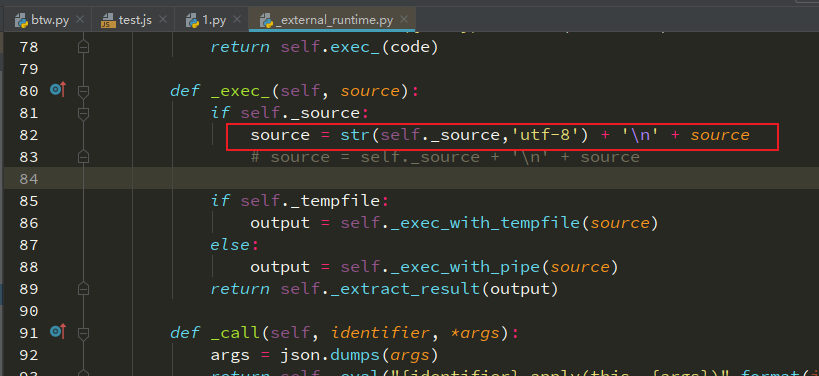
Task: Close the 1.py tab
Action: click(x=237, y=20)
